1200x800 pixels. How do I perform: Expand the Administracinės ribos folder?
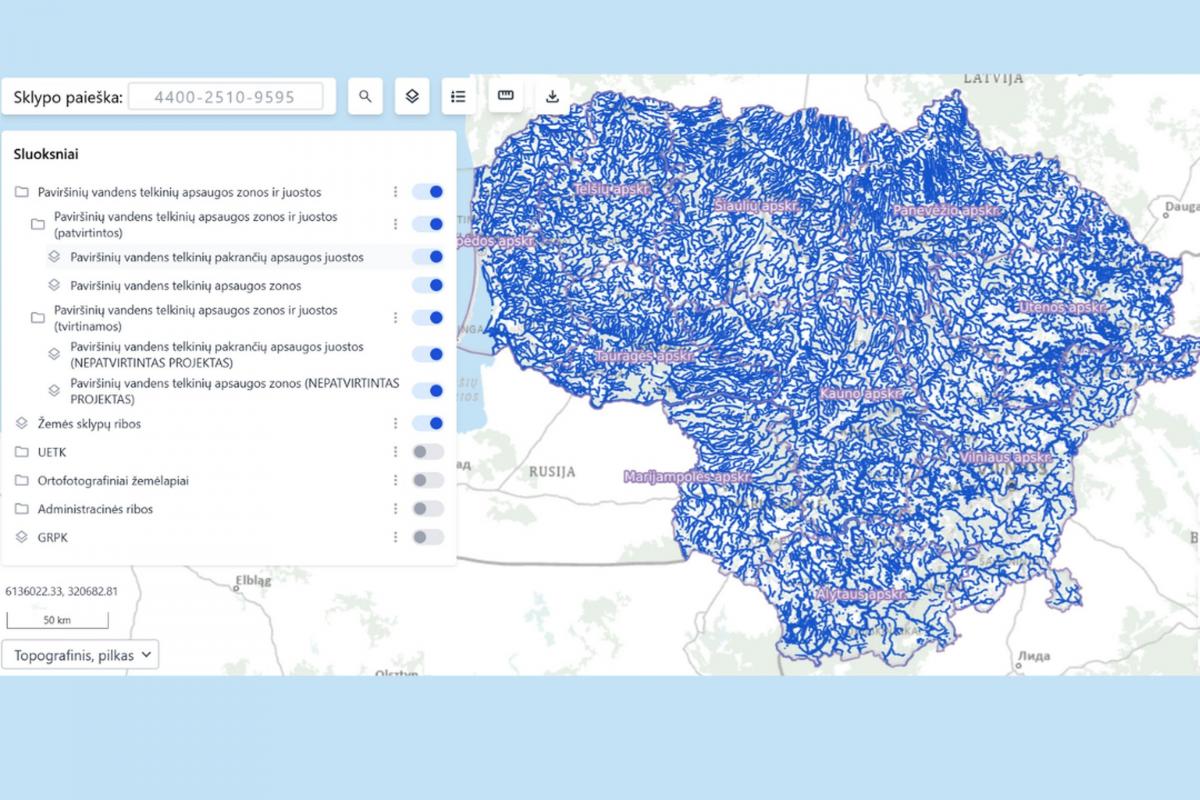22,509
